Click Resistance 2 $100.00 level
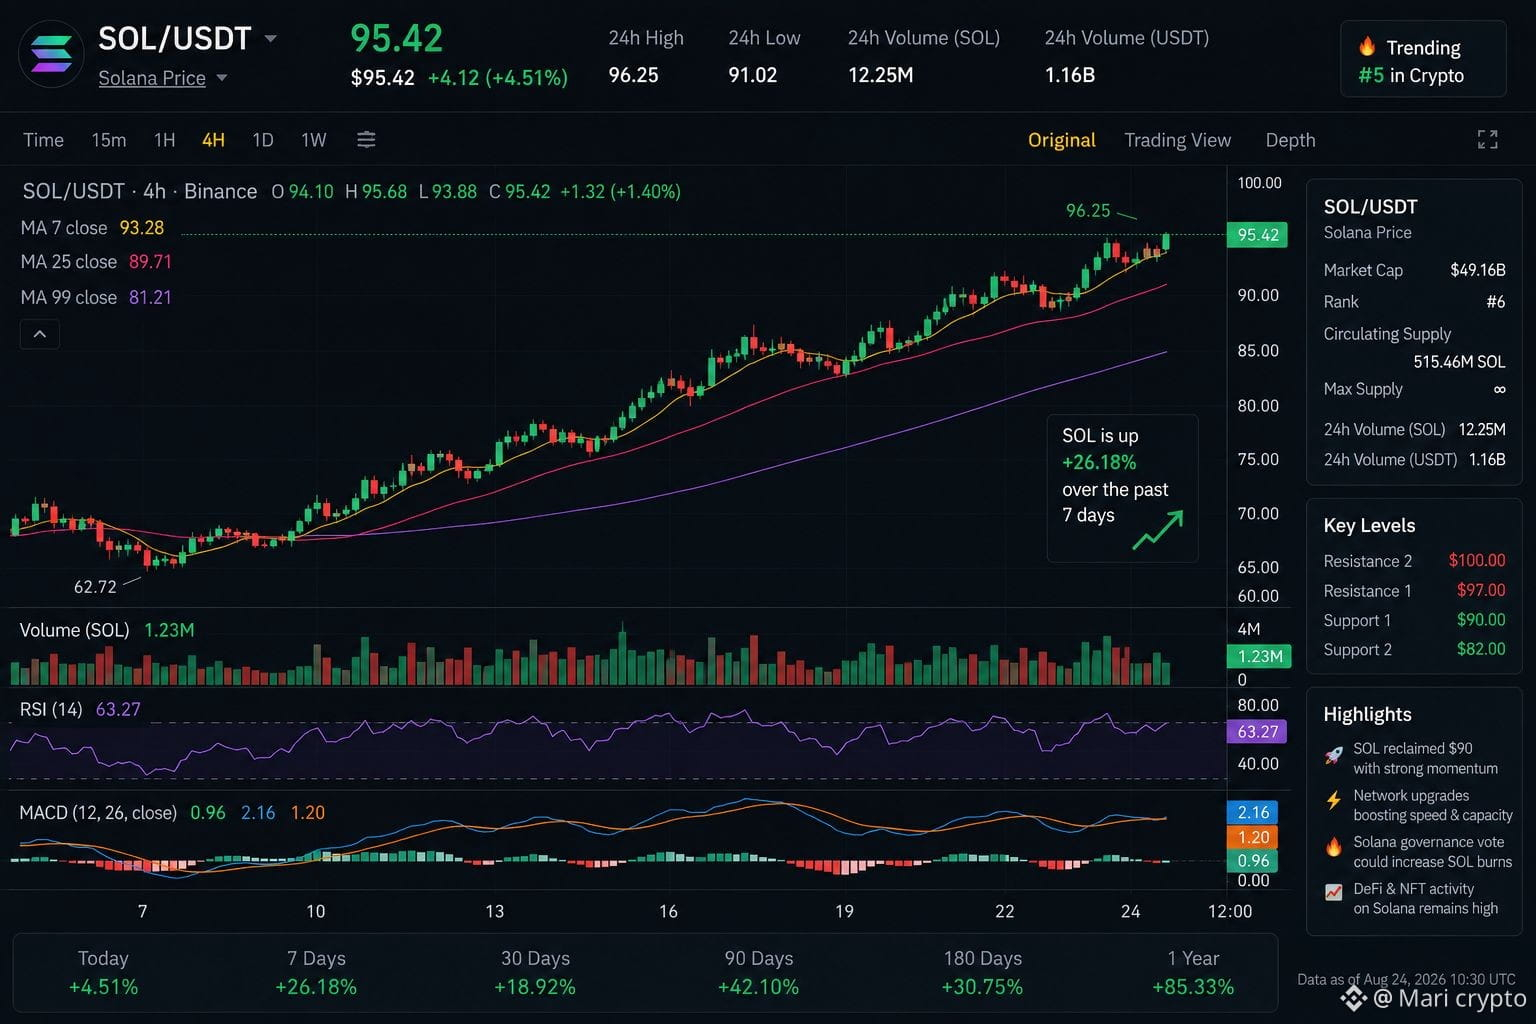Viewport: 1536px width, 1024px height. (x=1414, y=561)
